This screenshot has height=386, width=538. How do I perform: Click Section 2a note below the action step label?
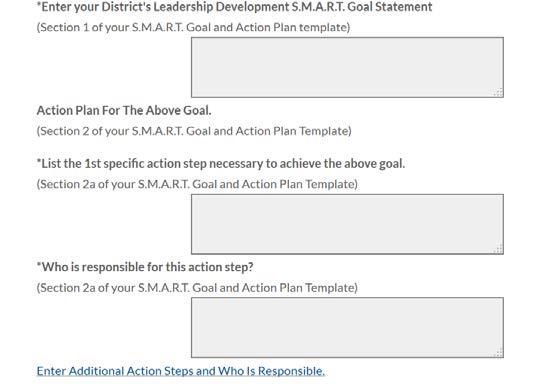pyautogui.click(x=197, y=184)
